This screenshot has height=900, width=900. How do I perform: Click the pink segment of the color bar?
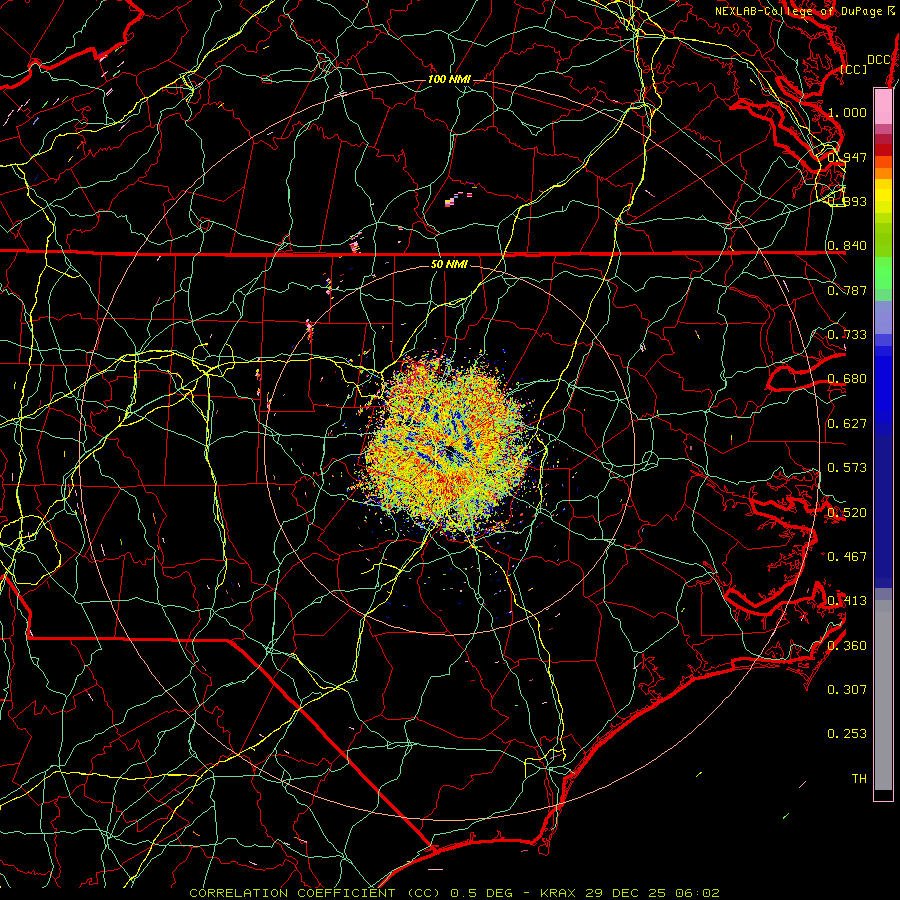[x=883, y=107]
